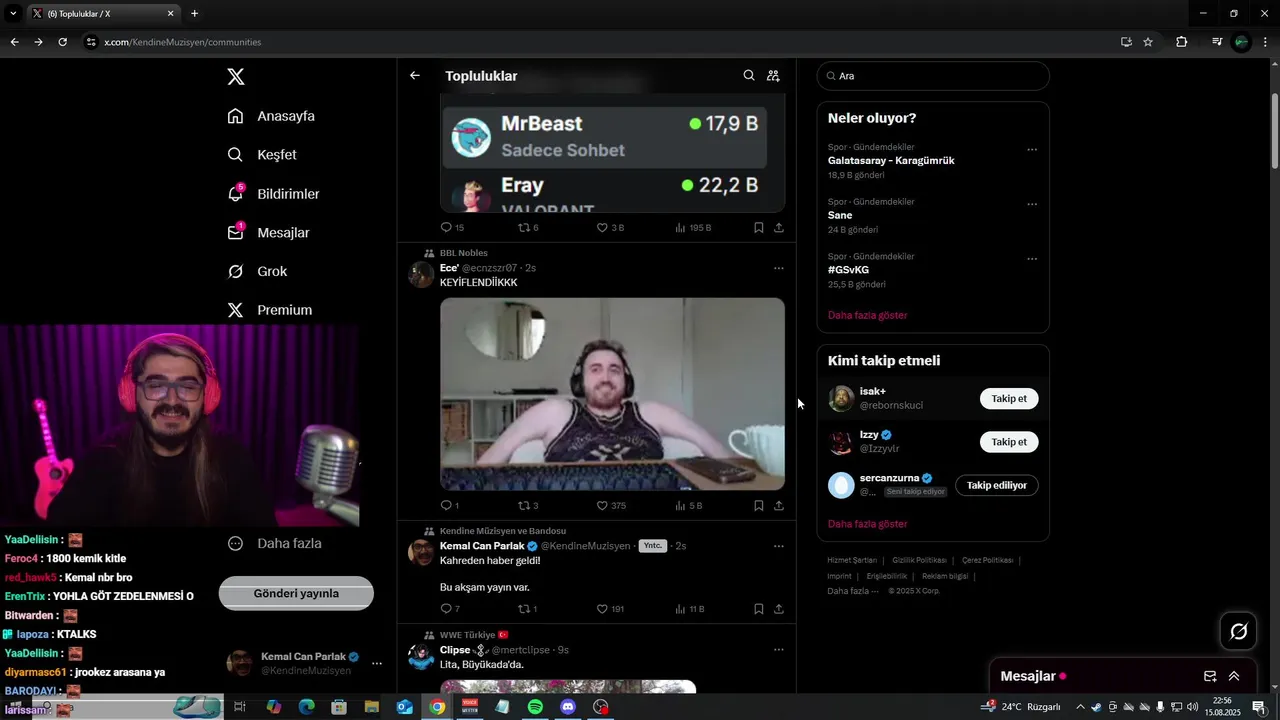Open more options on Clipse post
The height and width of the screenshot is (720, 1280).
click(x=779, y=650)
